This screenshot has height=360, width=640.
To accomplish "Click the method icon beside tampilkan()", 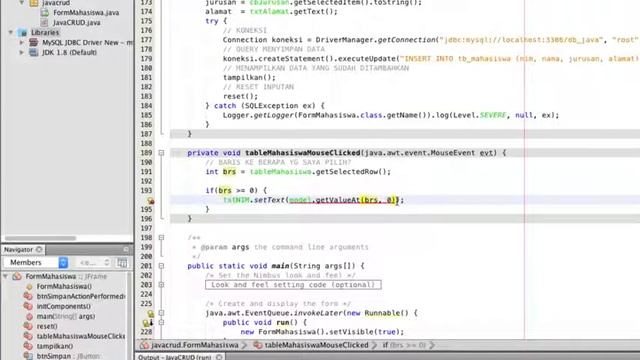I will click(x=28, y=346).
